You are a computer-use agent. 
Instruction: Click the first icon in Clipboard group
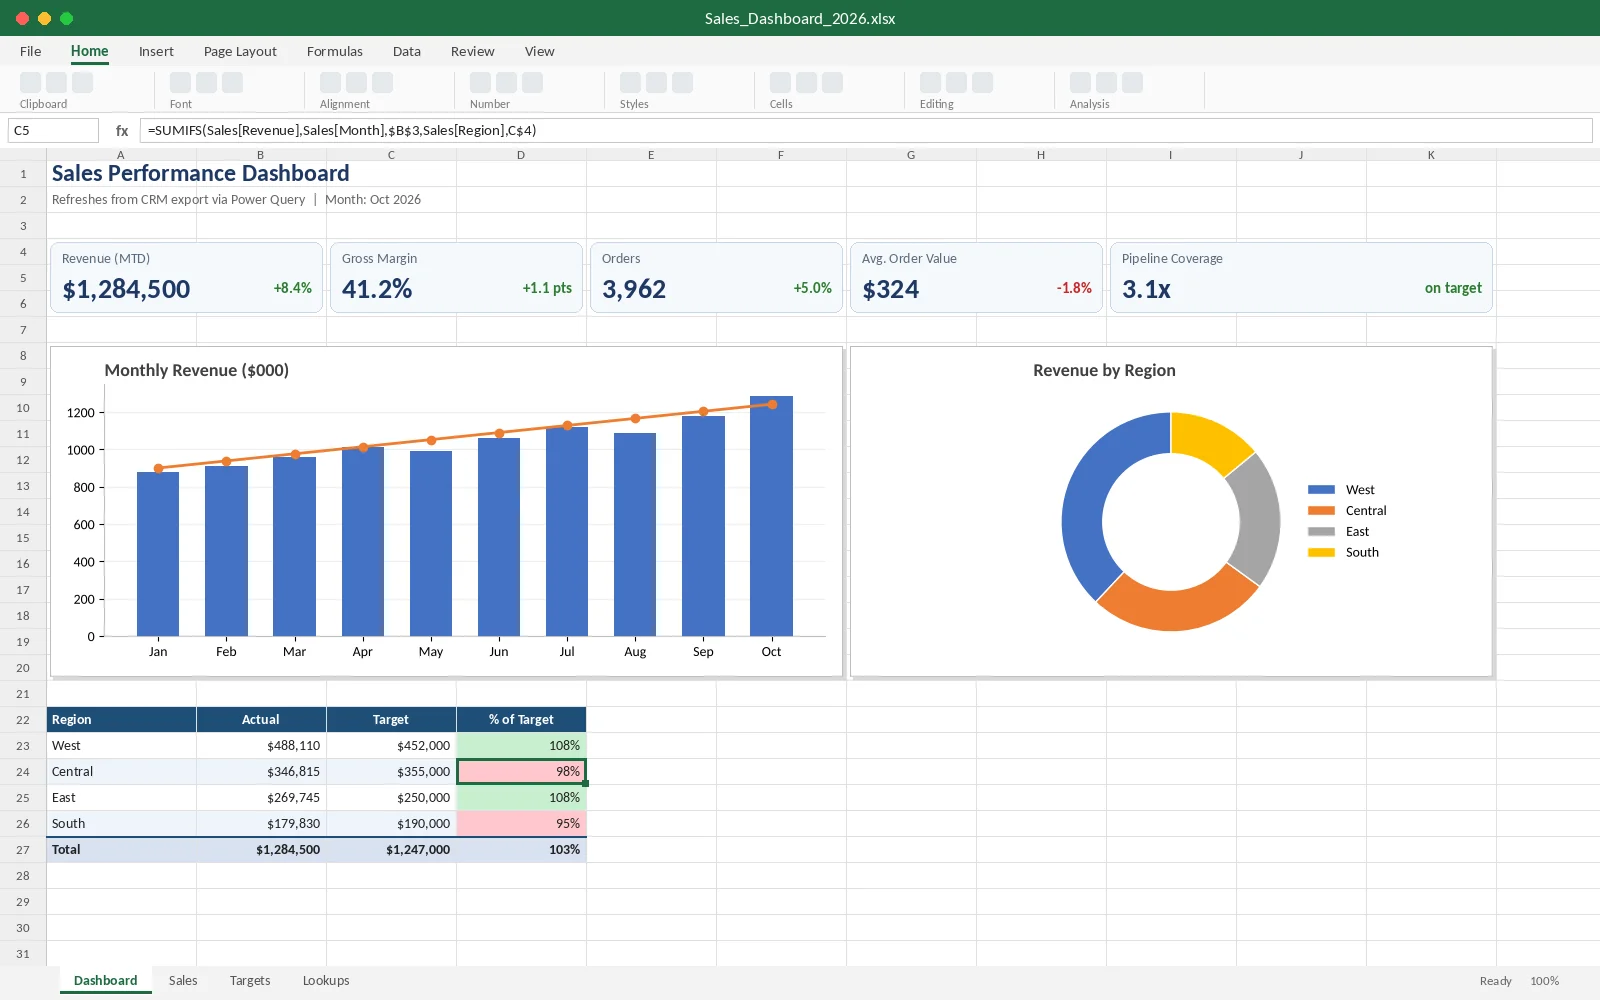(31, 83)
